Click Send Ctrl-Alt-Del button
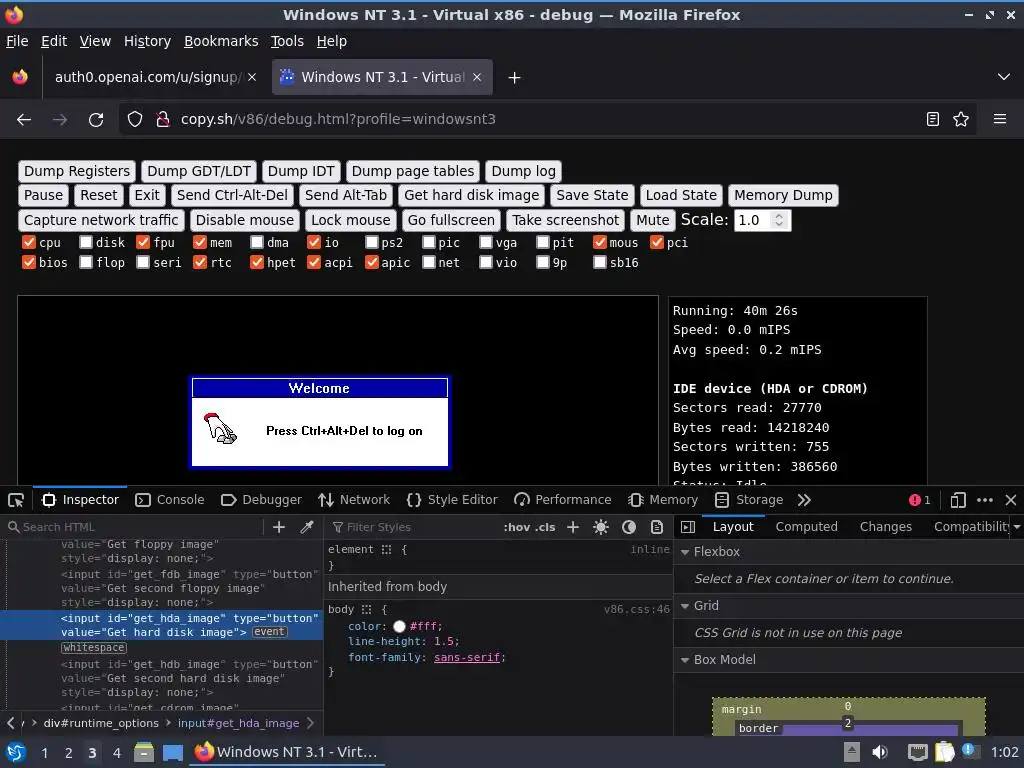 (x=232, y=195)
